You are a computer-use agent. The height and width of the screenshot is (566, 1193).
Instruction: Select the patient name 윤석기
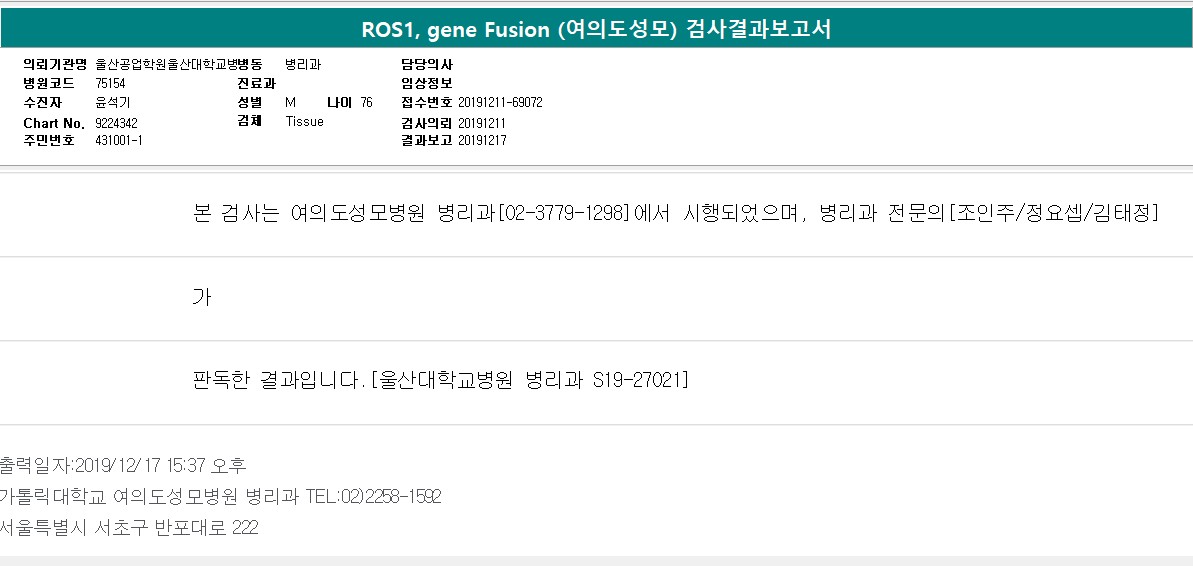110,103
